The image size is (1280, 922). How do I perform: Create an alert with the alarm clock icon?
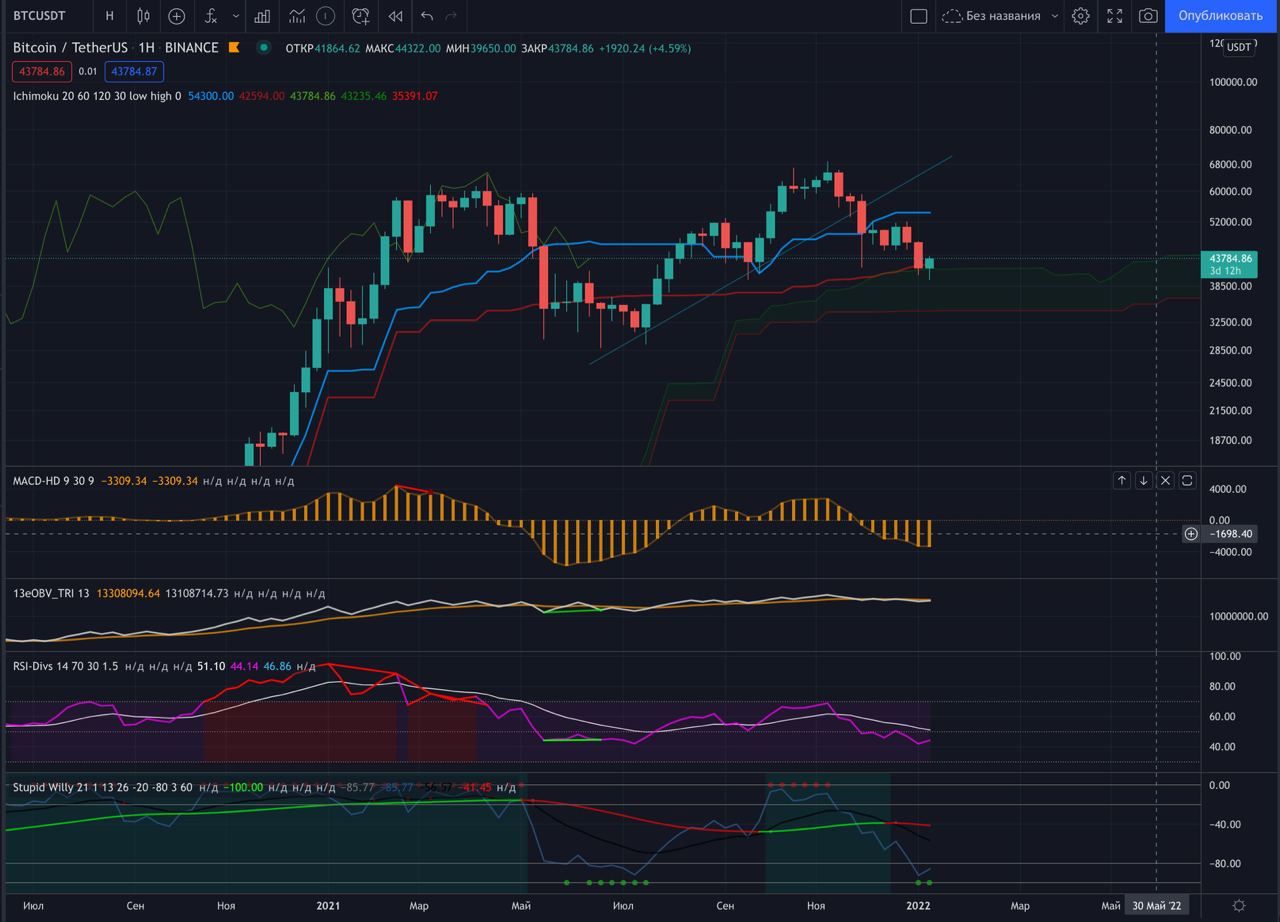pos(360,16)
